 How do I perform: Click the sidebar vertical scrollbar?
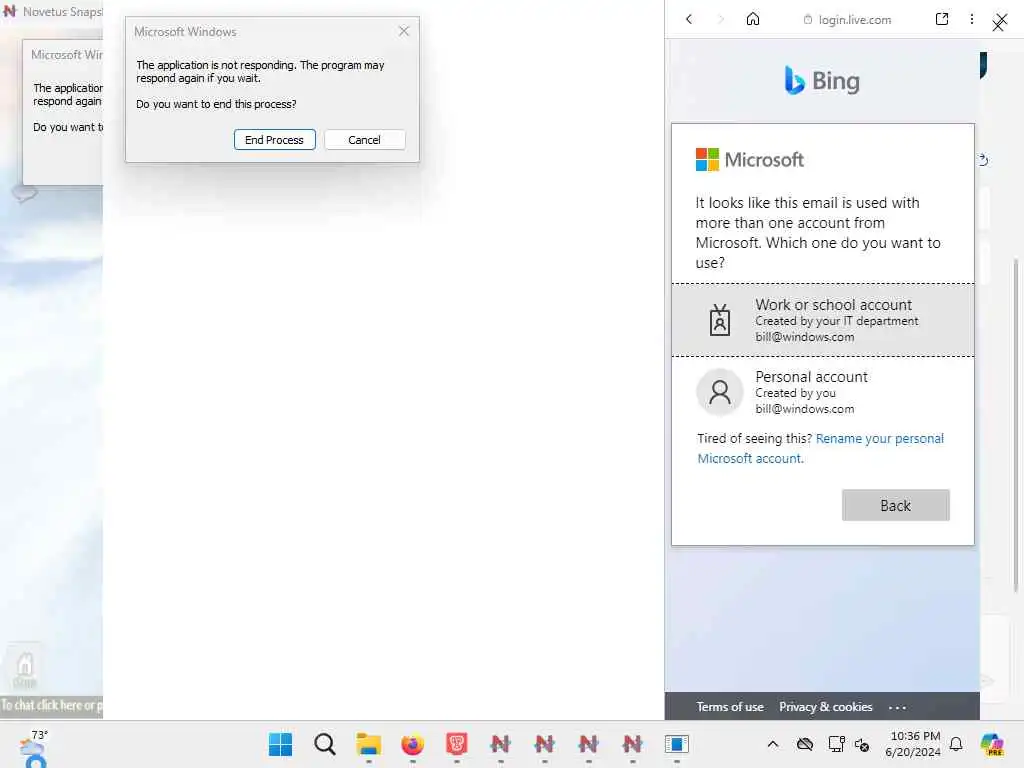coord(1016,424)
